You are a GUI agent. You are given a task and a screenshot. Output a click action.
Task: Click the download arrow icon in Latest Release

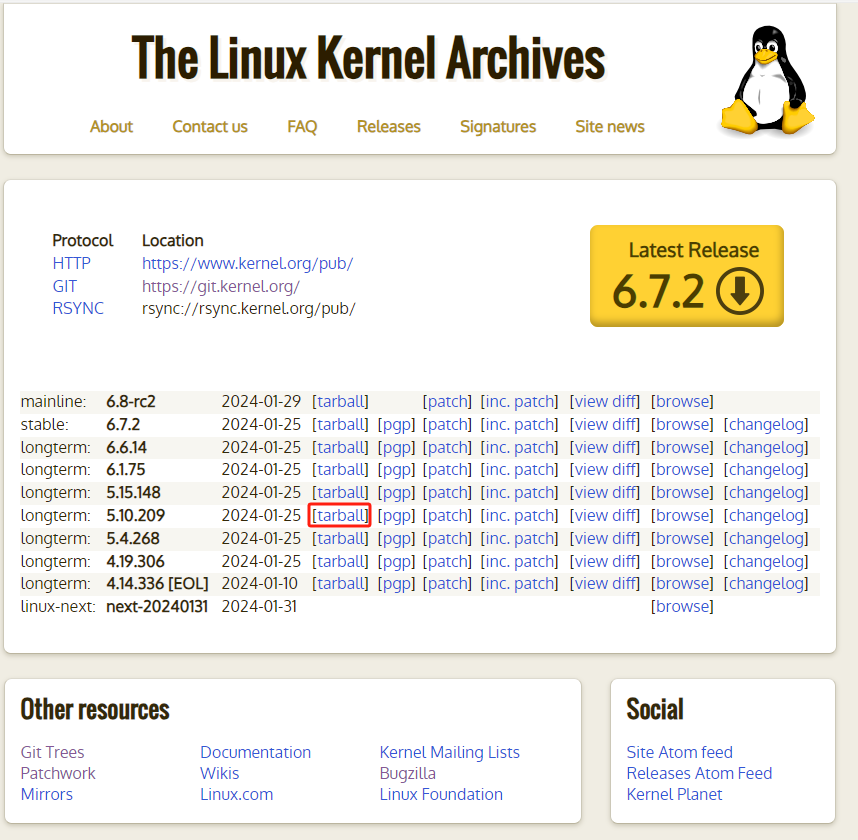point(740,291)
